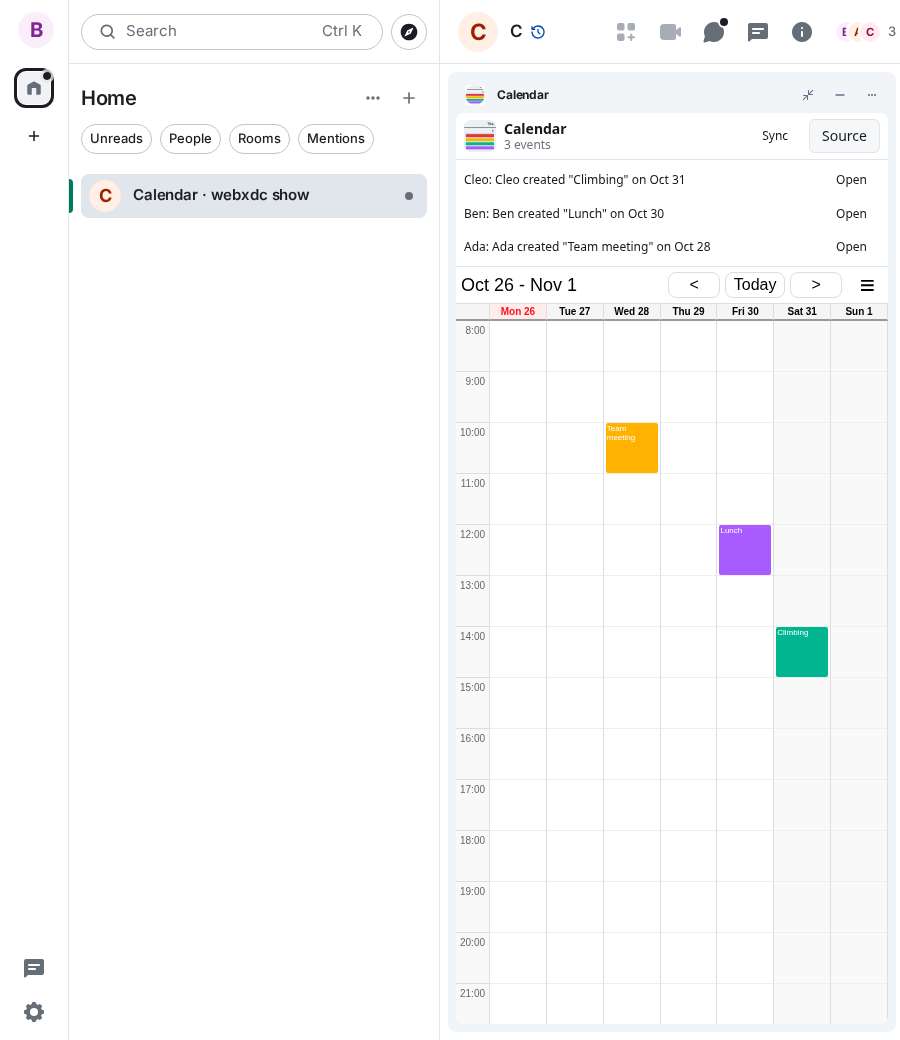This screenshot has width=900, height=1040.
Task: Go to next week
Action: coord(816,285)
